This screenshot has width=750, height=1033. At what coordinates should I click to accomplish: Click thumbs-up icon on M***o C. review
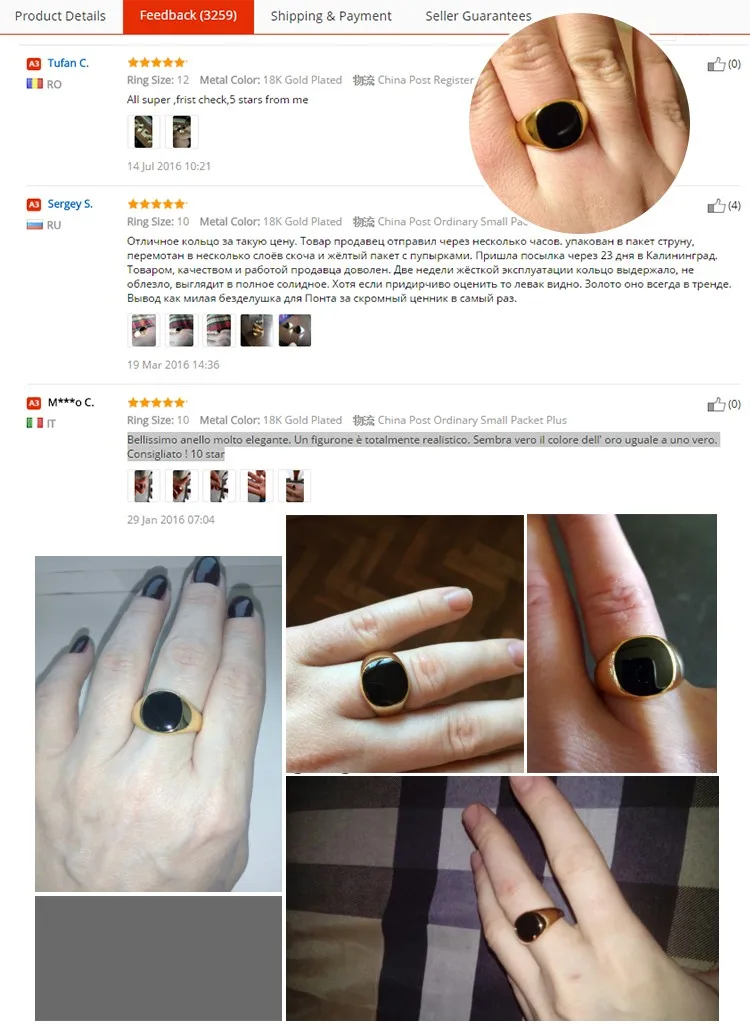[x=716, y=404]
